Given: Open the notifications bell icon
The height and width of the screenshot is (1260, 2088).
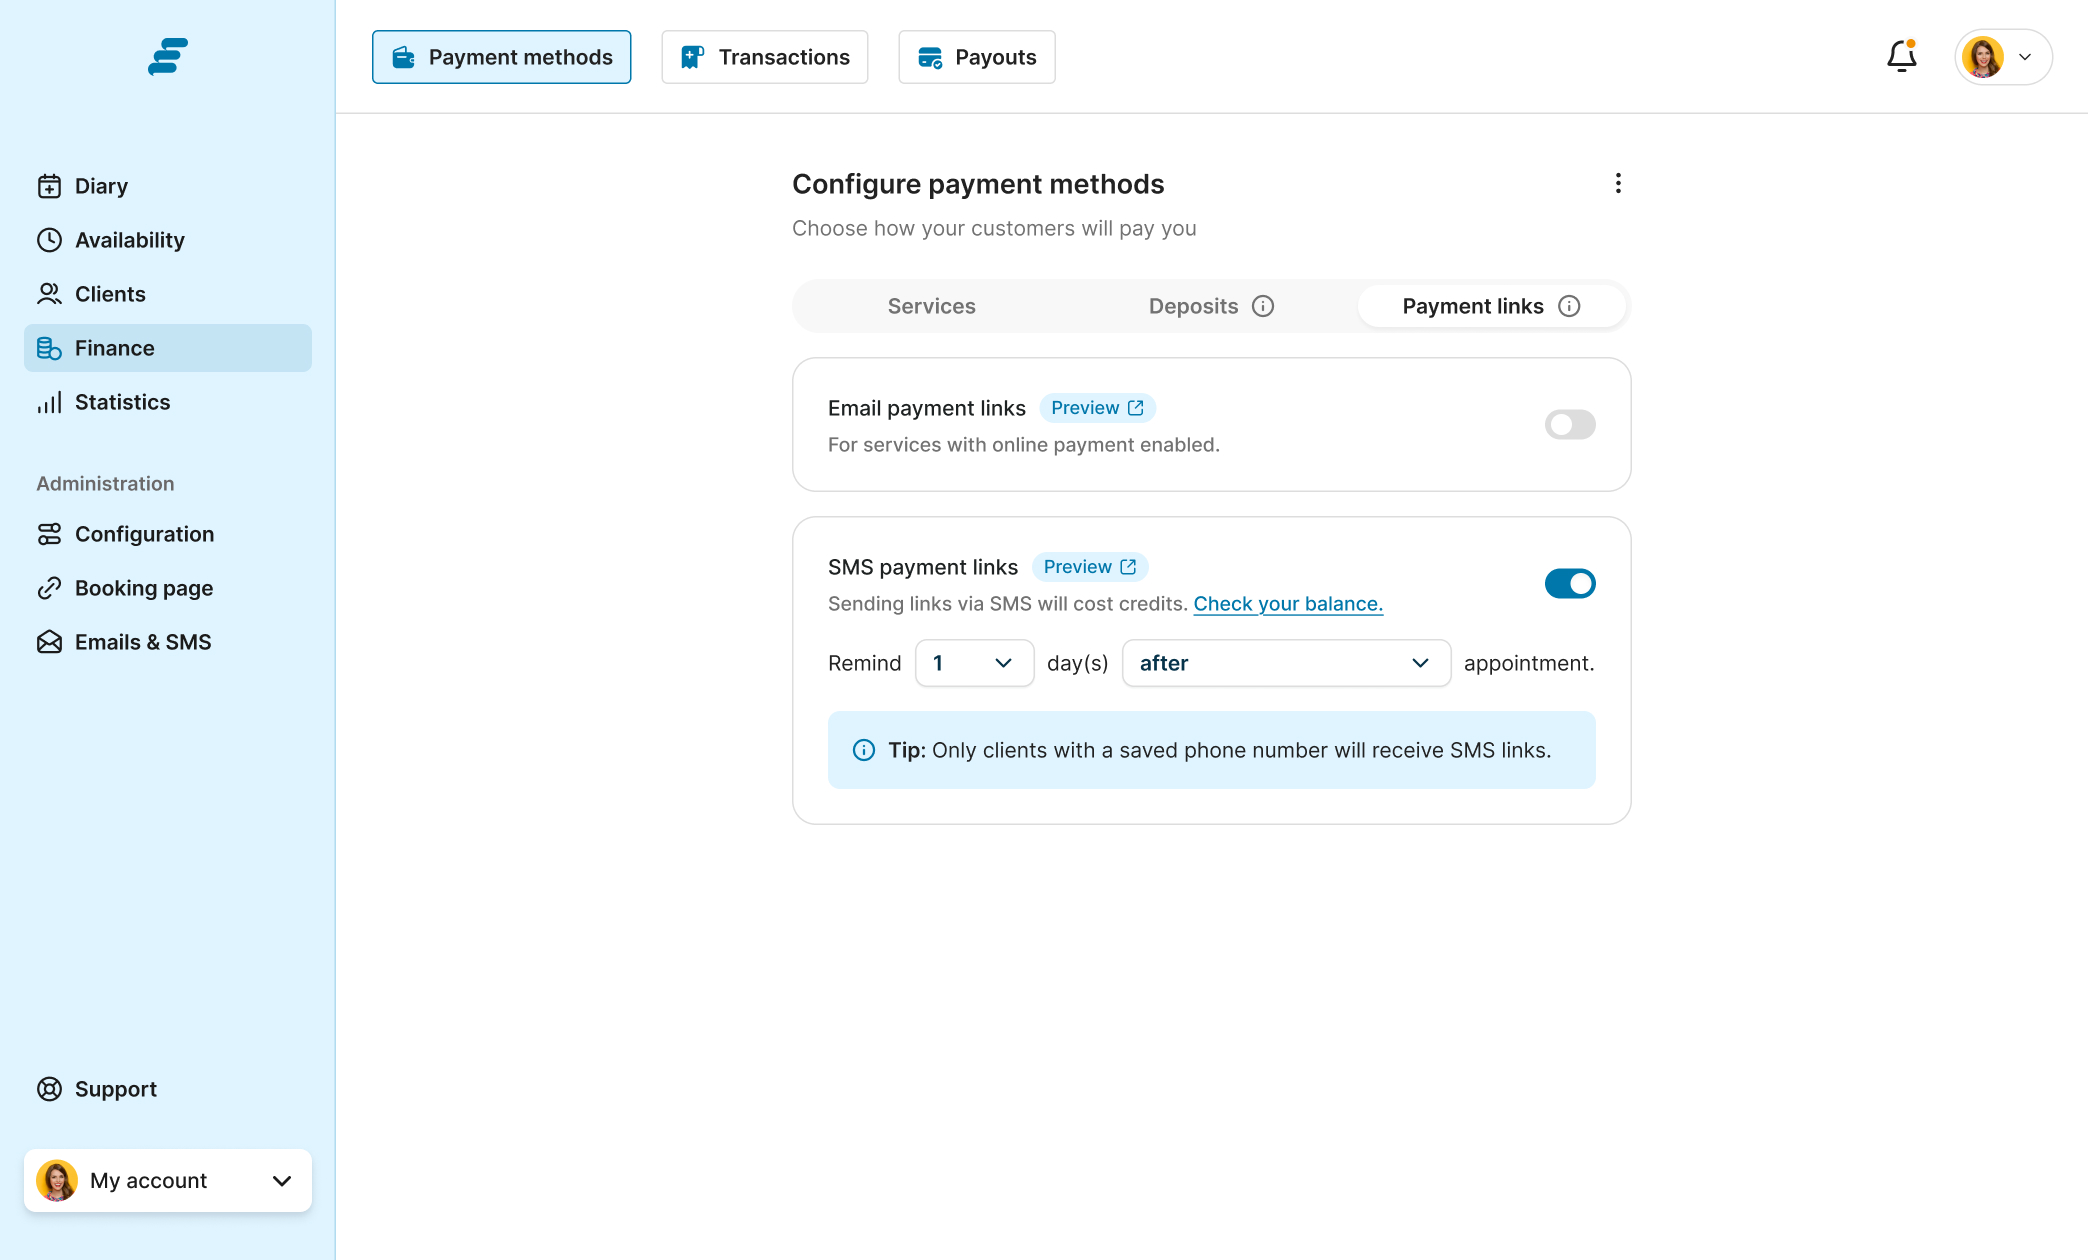Looking at the screenshot, I should click(1901, 56).
